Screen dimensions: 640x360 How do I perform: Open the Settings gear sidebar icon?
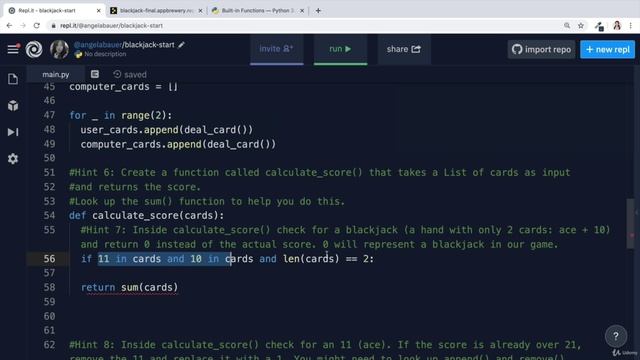coord(13,159)
